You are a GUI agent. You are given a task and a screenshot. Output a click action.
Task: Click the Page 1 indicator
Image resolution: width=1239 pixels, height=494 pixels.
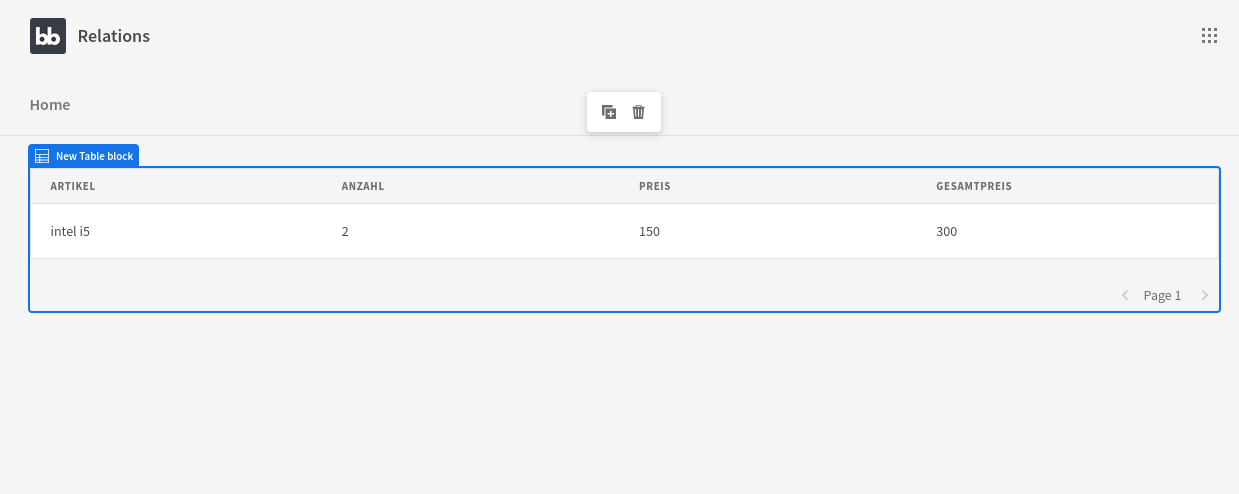point(1162,295)
